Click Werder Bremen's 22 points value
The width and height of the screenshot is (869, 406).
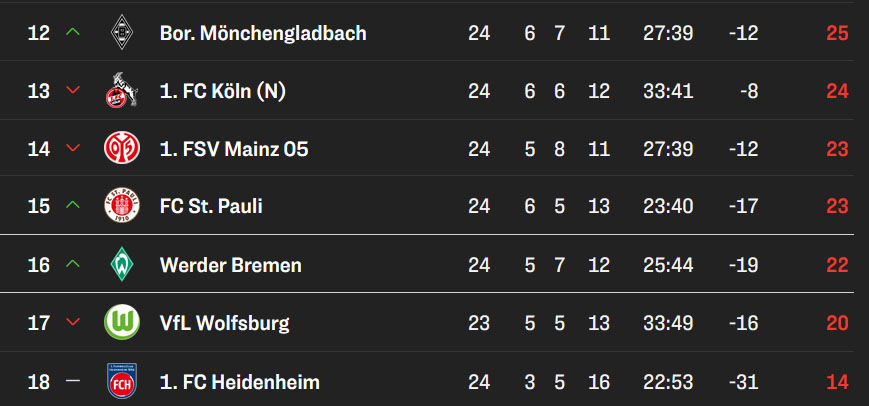837,265
